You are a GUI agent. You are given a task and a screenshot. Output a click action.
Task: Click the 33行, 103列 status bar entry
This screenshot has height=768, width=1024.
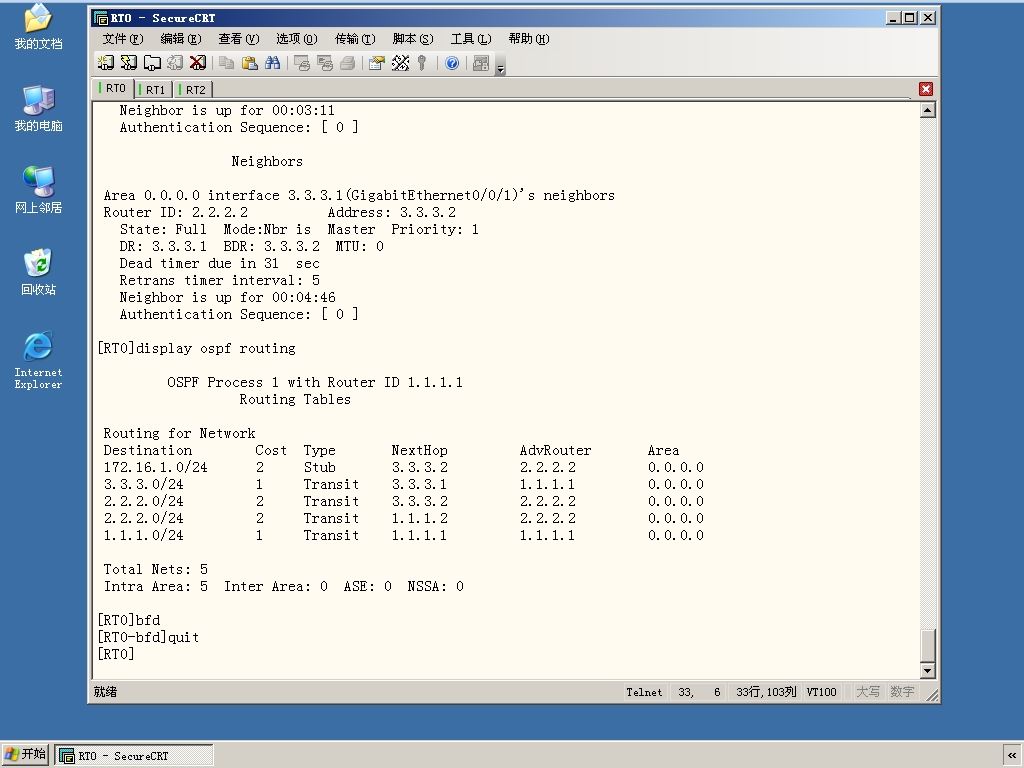766,692
